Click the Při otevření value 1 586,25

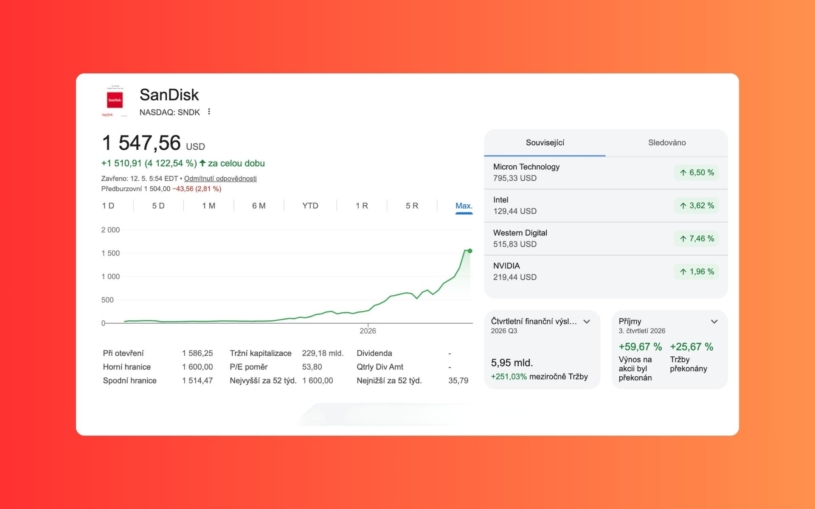(197, 353)
